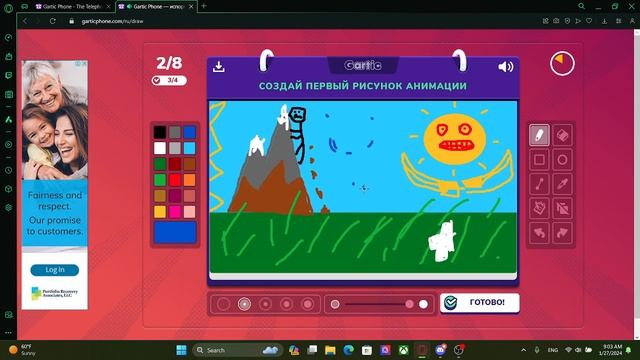Close the first Gartic Phone tab
The height and width of the screenshot is (360, 640).
(x=108, y=7)
